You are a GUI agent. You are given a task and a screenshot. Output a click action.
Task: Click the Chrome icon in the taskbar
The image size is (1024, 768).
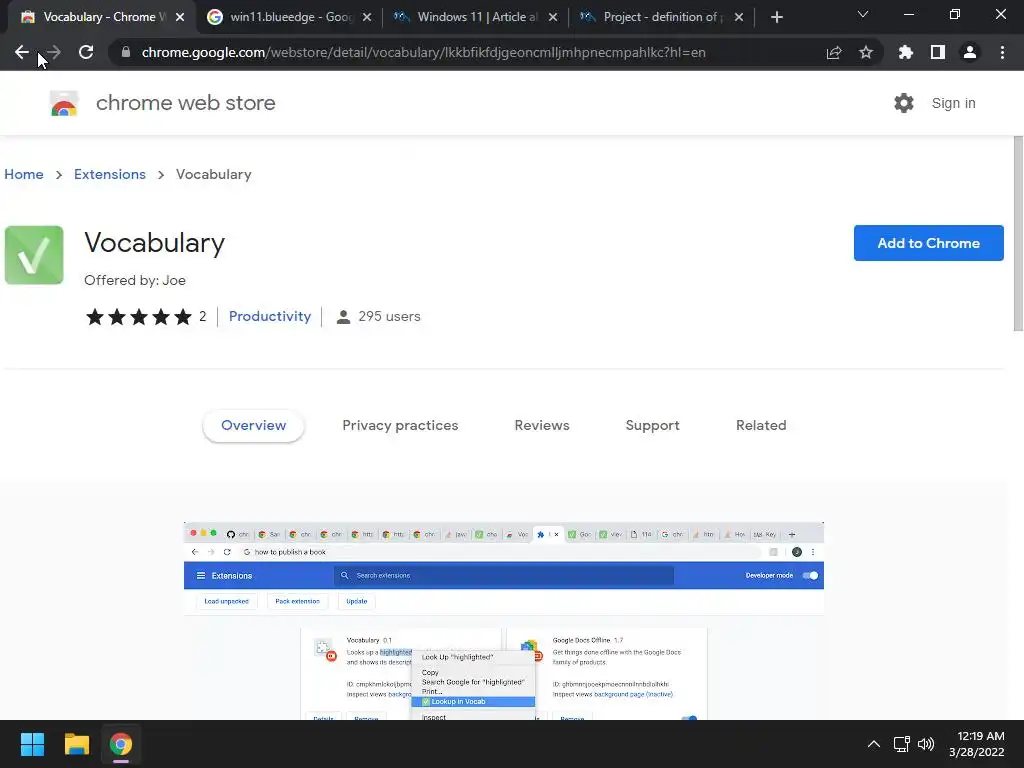pyautogui.click(x=121, y=744)
